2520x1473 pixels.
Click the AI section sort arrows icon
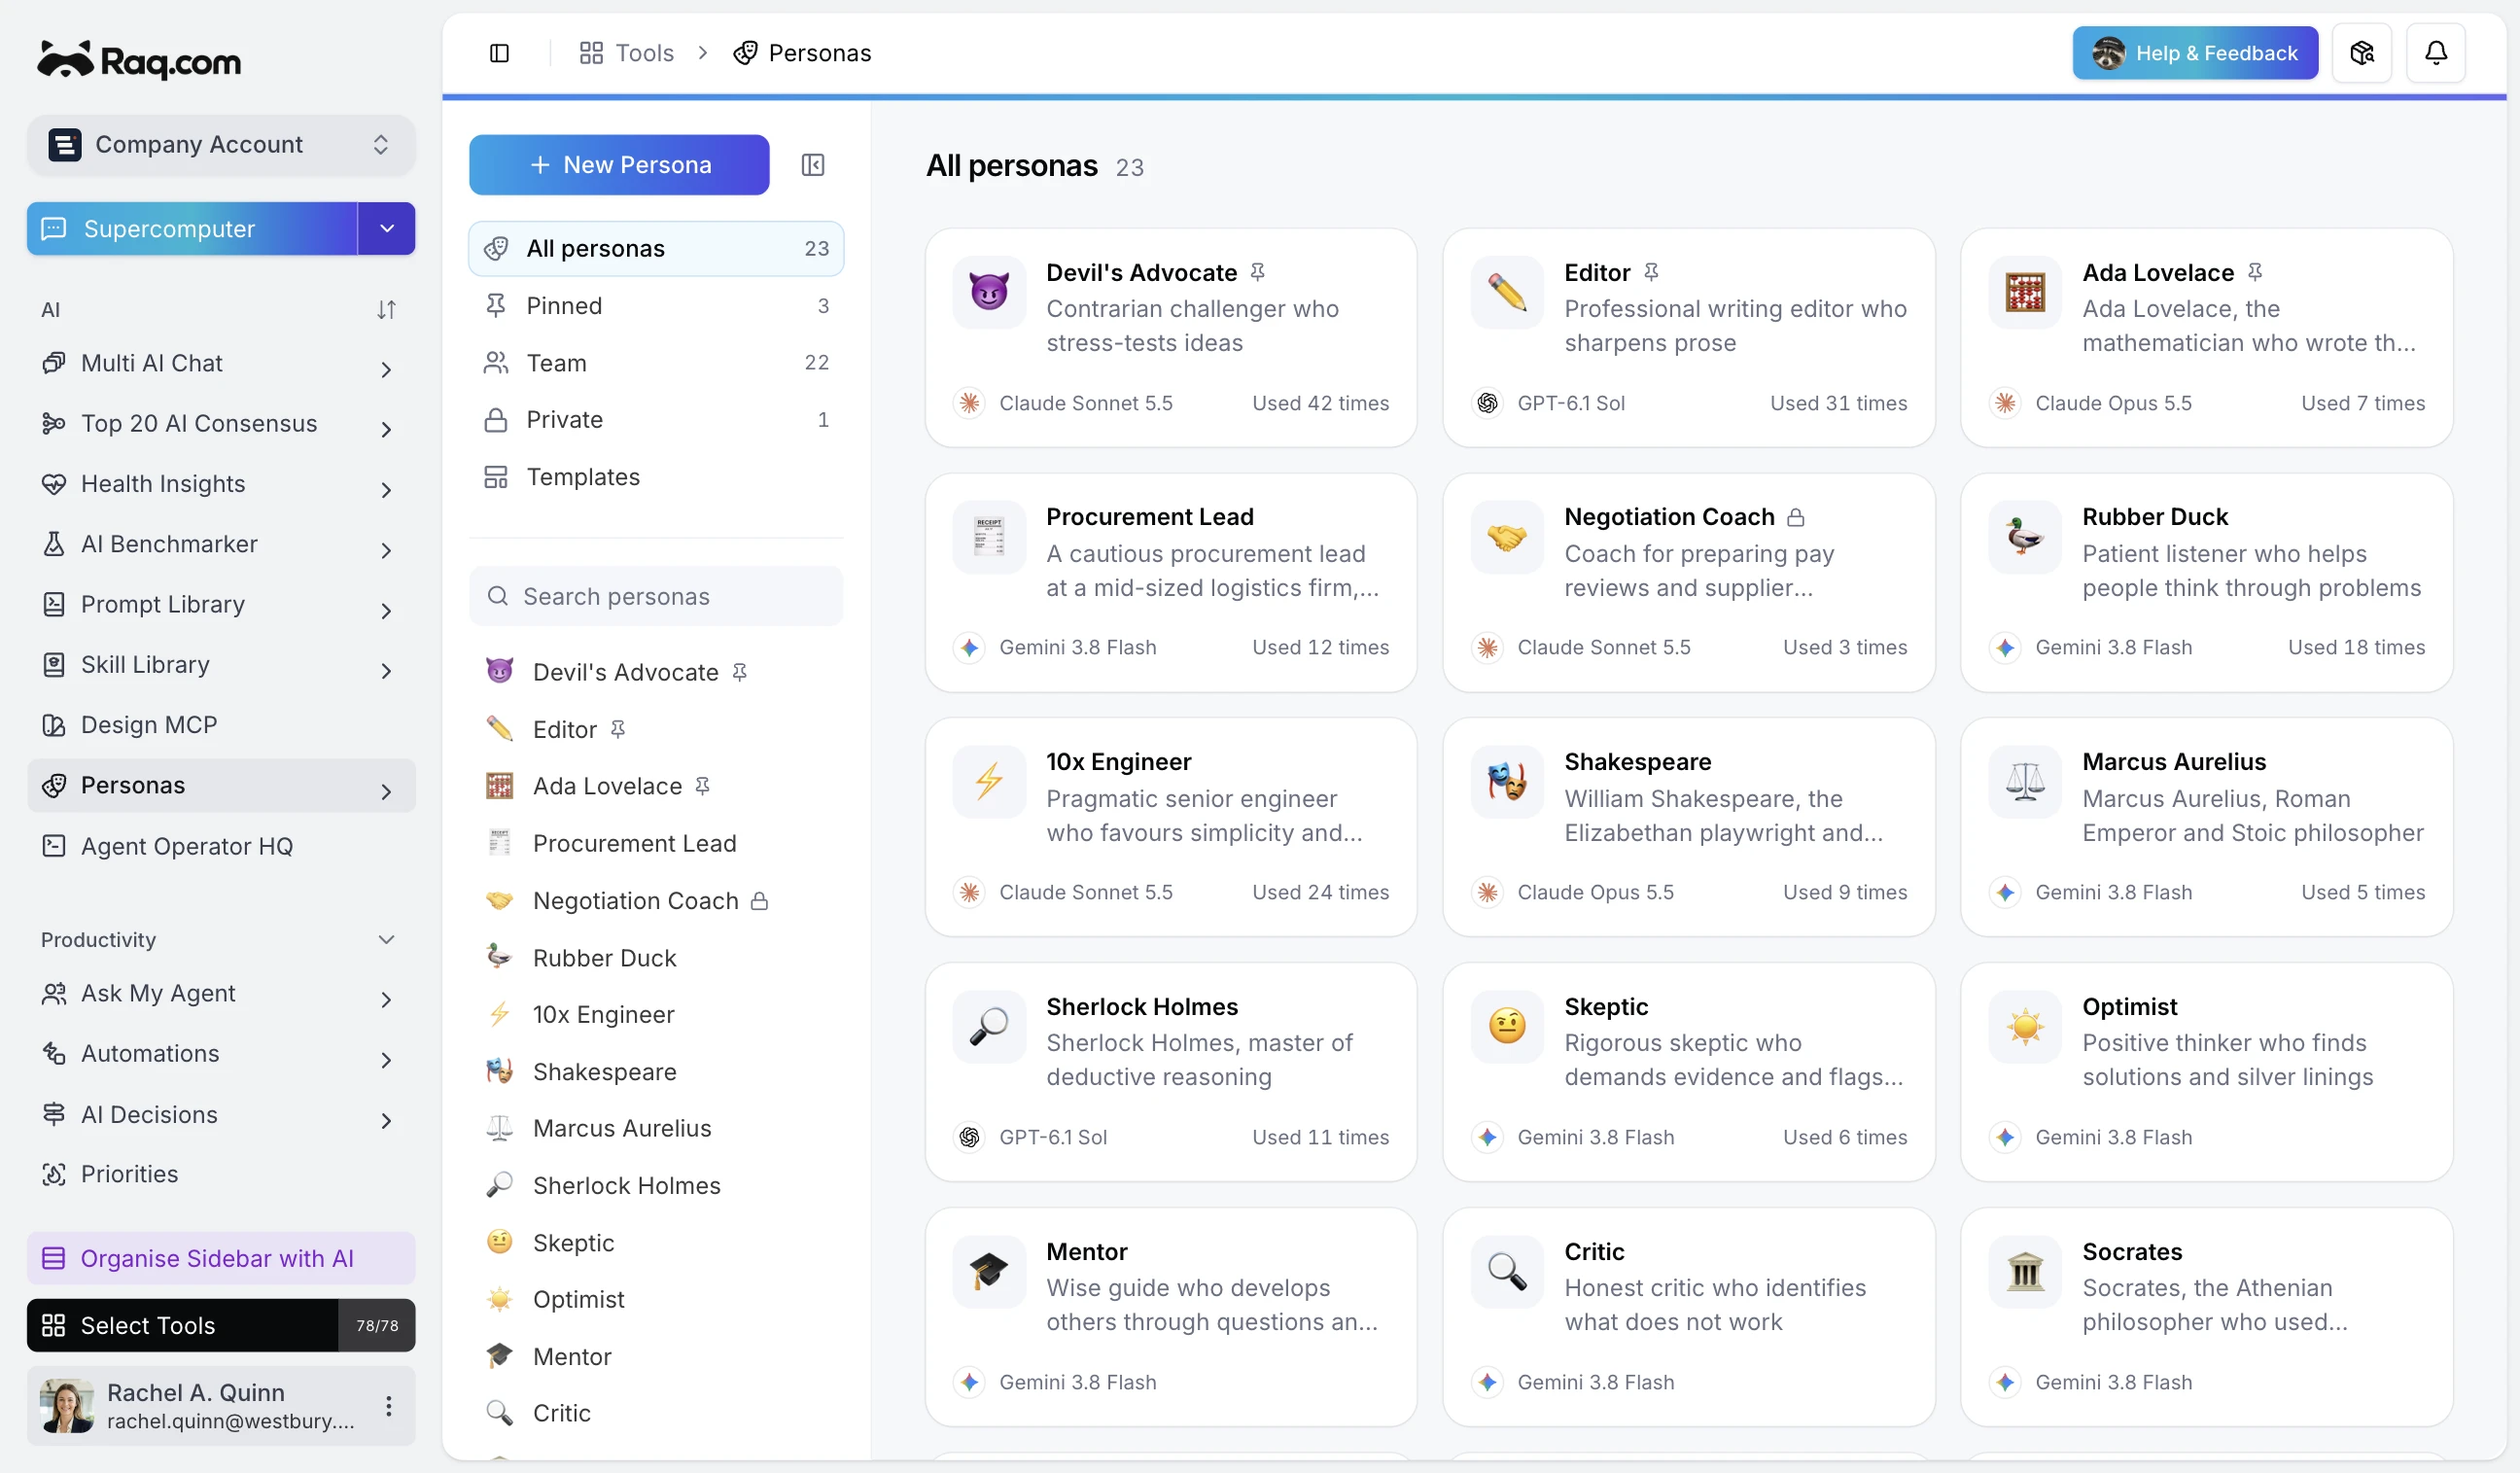pos(386,310)
